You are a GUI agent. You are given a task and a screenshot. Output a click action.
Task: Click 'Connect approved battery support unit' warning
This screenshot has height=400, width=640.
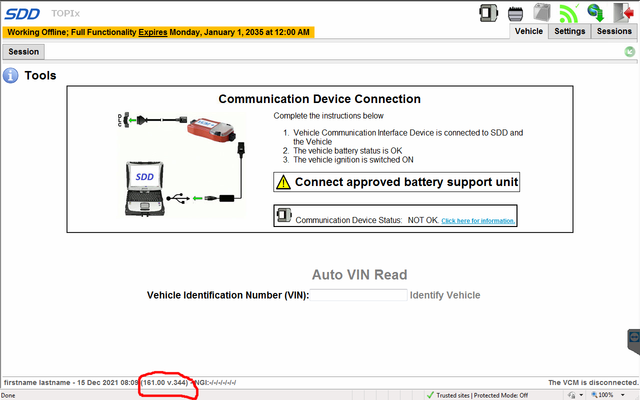[396, 182]
